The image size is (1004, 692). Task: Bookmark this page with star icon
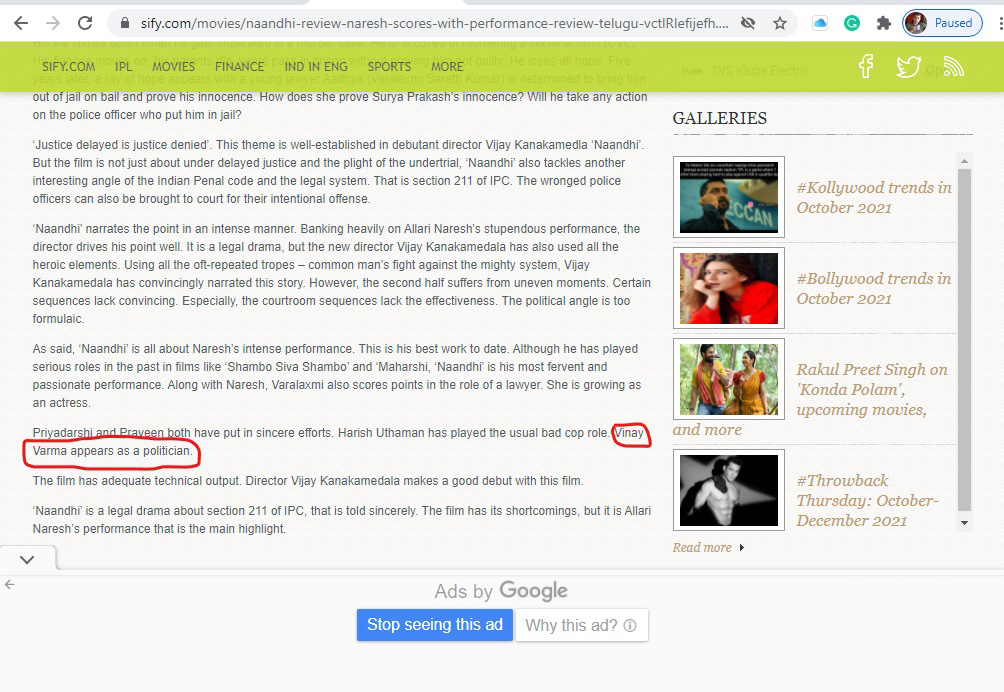(780, 23)
